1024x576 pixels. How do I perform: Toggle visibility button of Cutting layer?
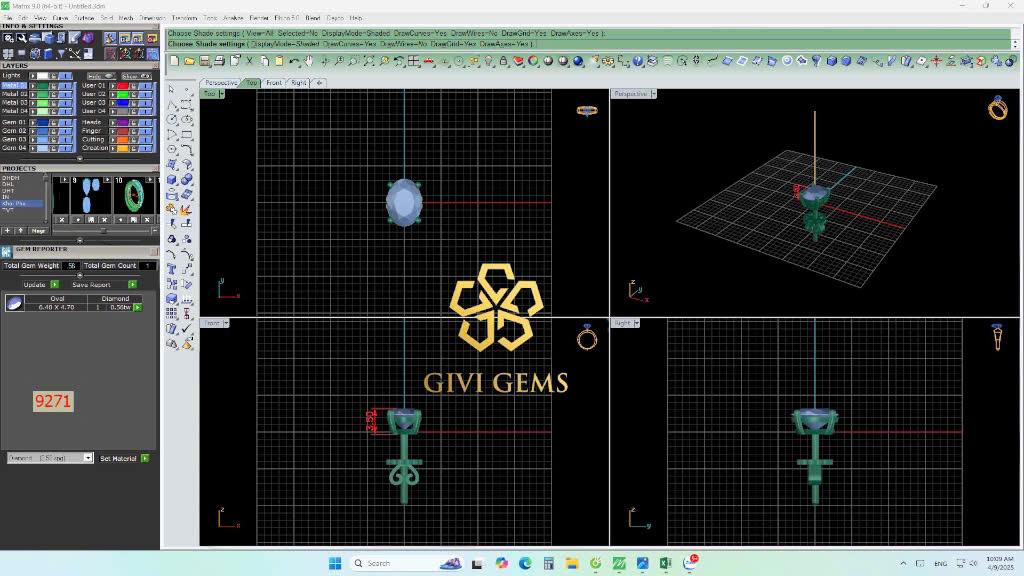(145, 140)
